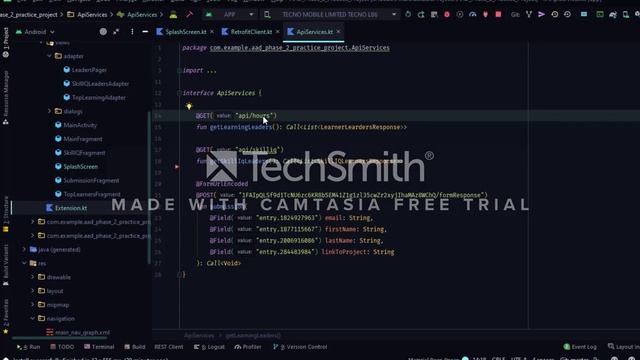640x360 pixels.
Task: Click the red Debug app icon
Action: click(447, 15)
